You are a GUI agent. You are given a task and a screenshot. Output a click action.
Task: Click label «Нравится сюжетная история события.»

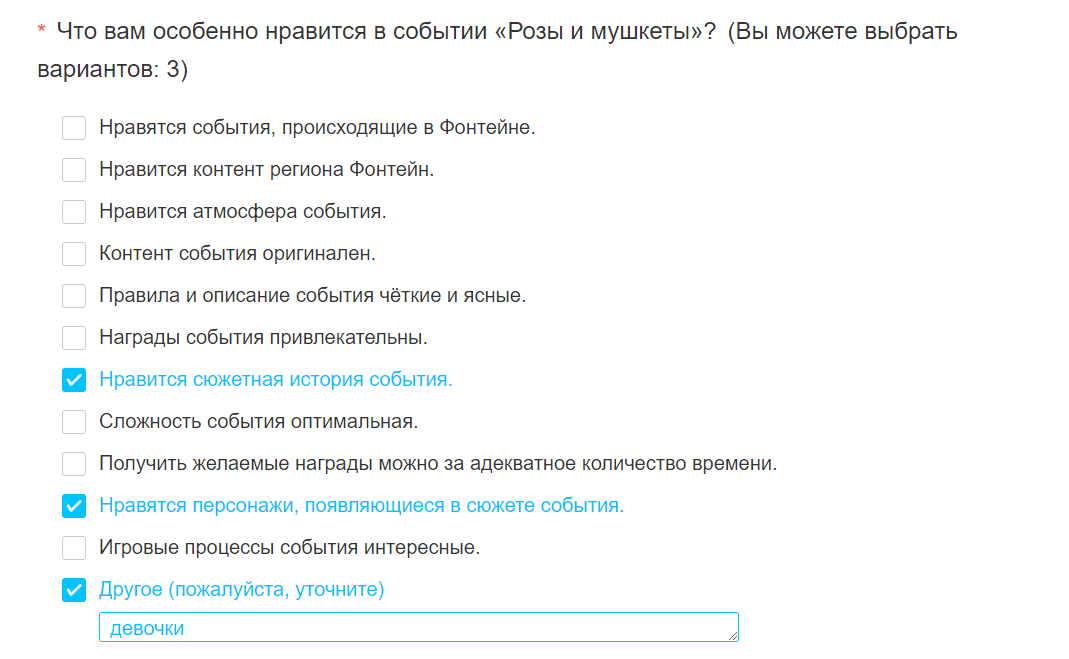tap(276, 380)
